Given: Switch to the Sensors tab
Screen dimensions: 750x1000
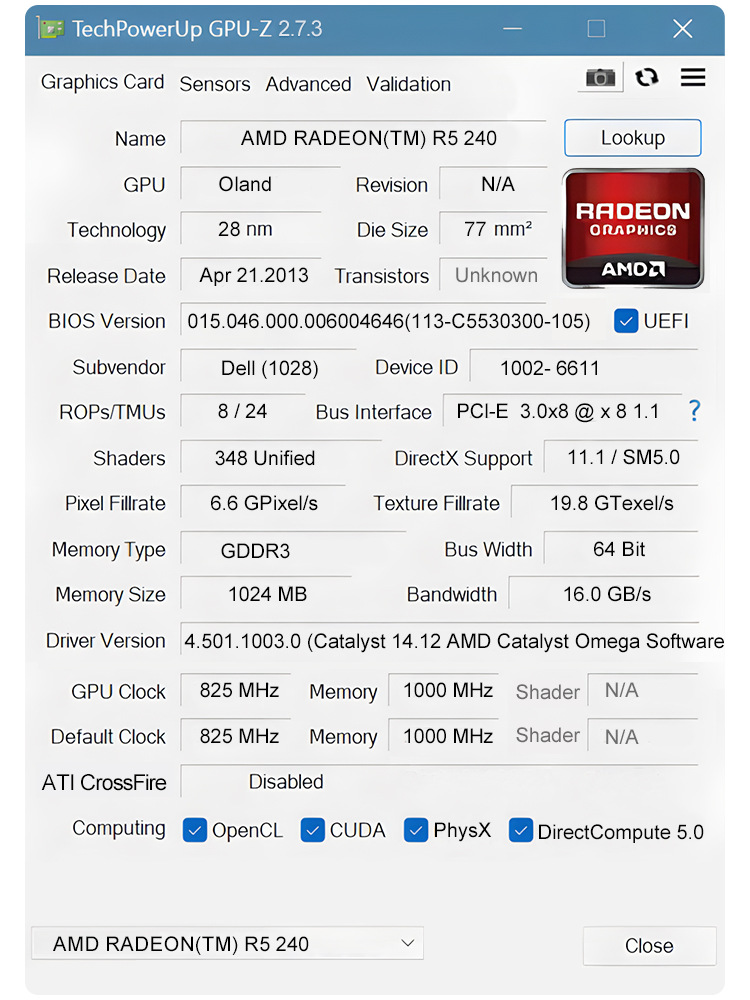Looking at the screenshot, I should (215, 84).
